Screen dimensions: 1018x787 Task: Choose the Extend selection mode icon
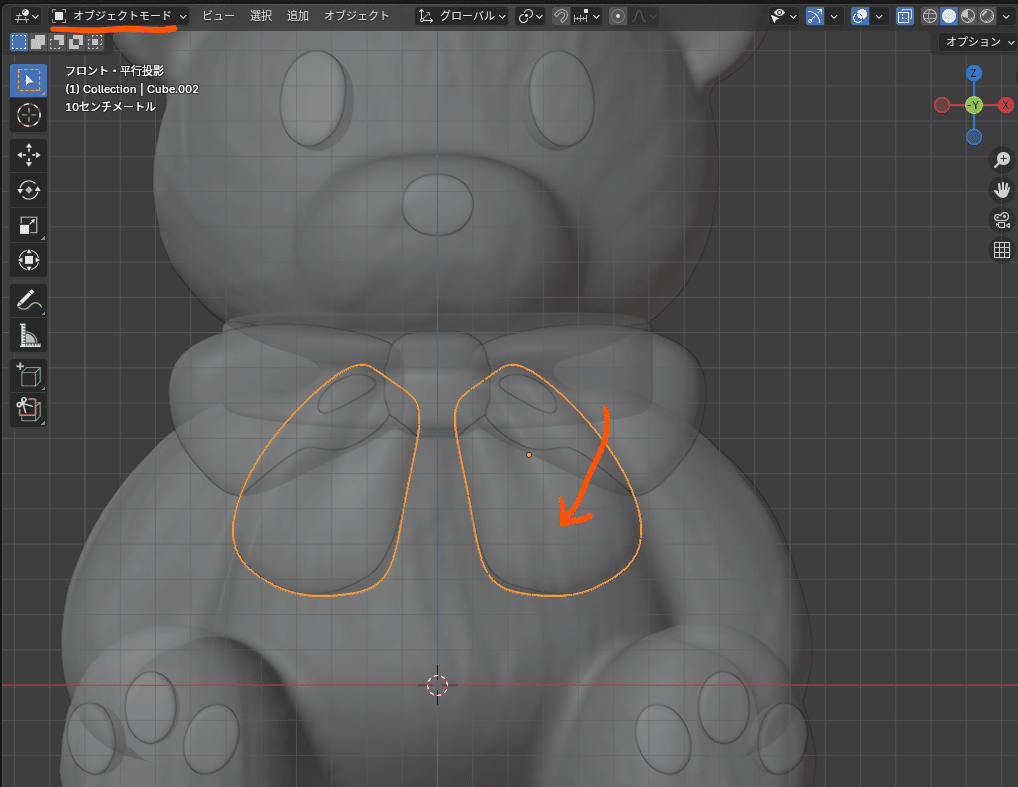click(x=38, y=43)
